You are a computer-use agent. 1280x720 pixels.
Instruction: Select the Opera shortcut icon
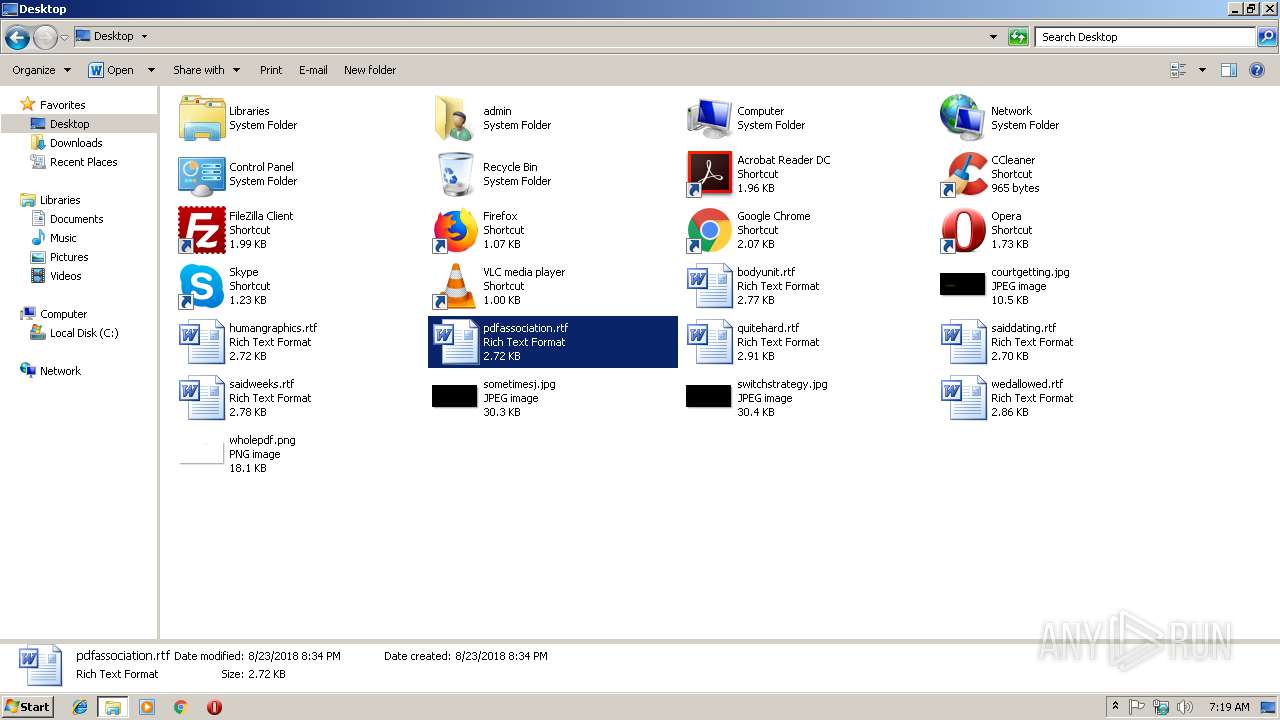[x=963, y=230]
